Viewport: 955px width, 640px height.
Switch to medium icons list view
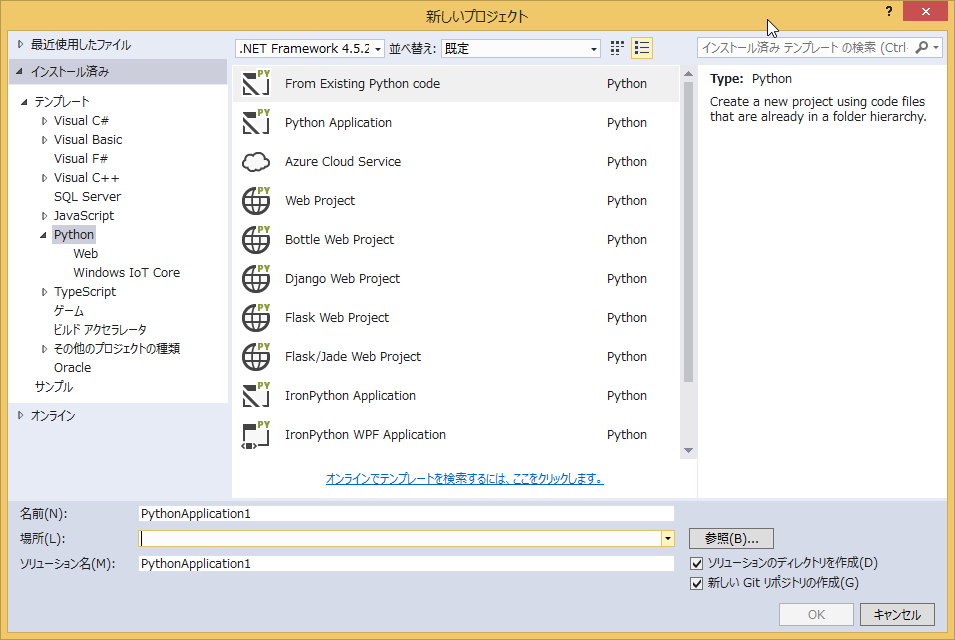(x=642, y=48)
